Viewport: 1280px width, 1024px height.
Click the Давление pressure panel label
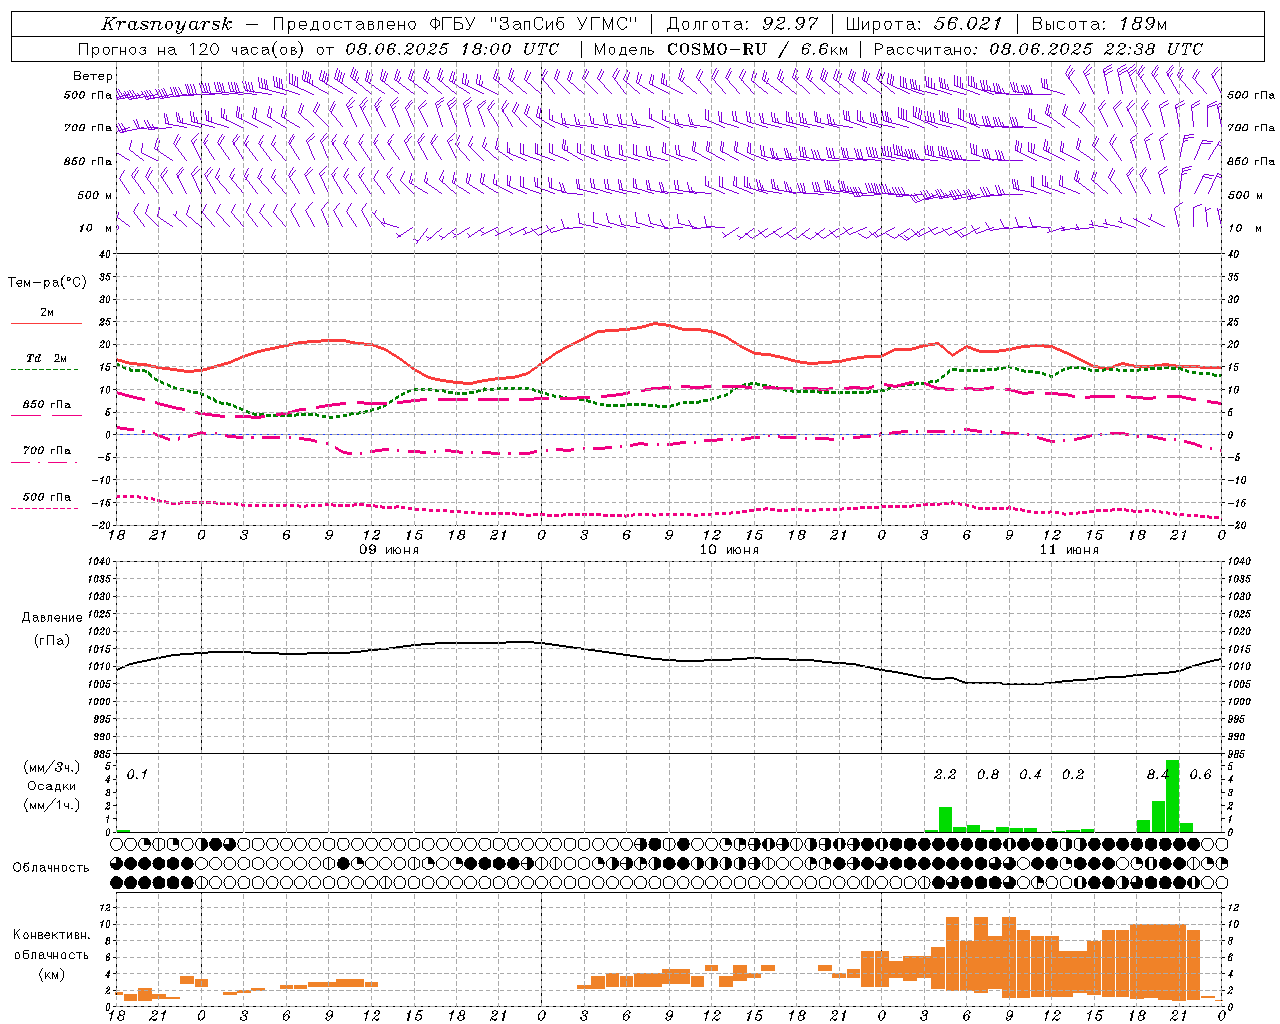(52, 618)
